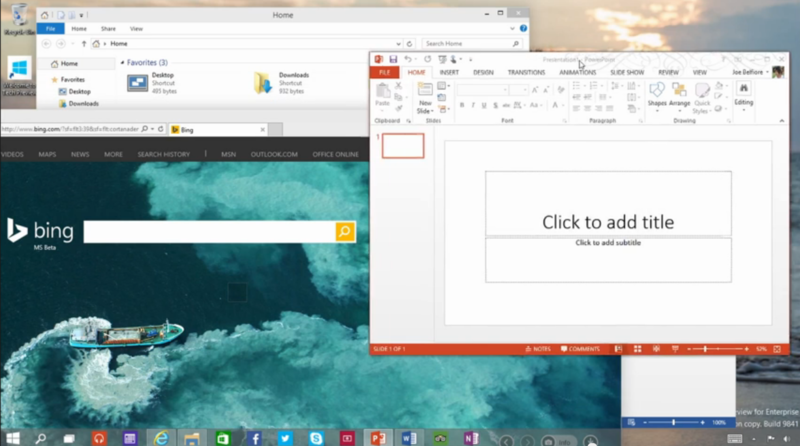The image size is (800, 446).
Task: Open File Explorer address history dropdown
Action: (398, 44)
